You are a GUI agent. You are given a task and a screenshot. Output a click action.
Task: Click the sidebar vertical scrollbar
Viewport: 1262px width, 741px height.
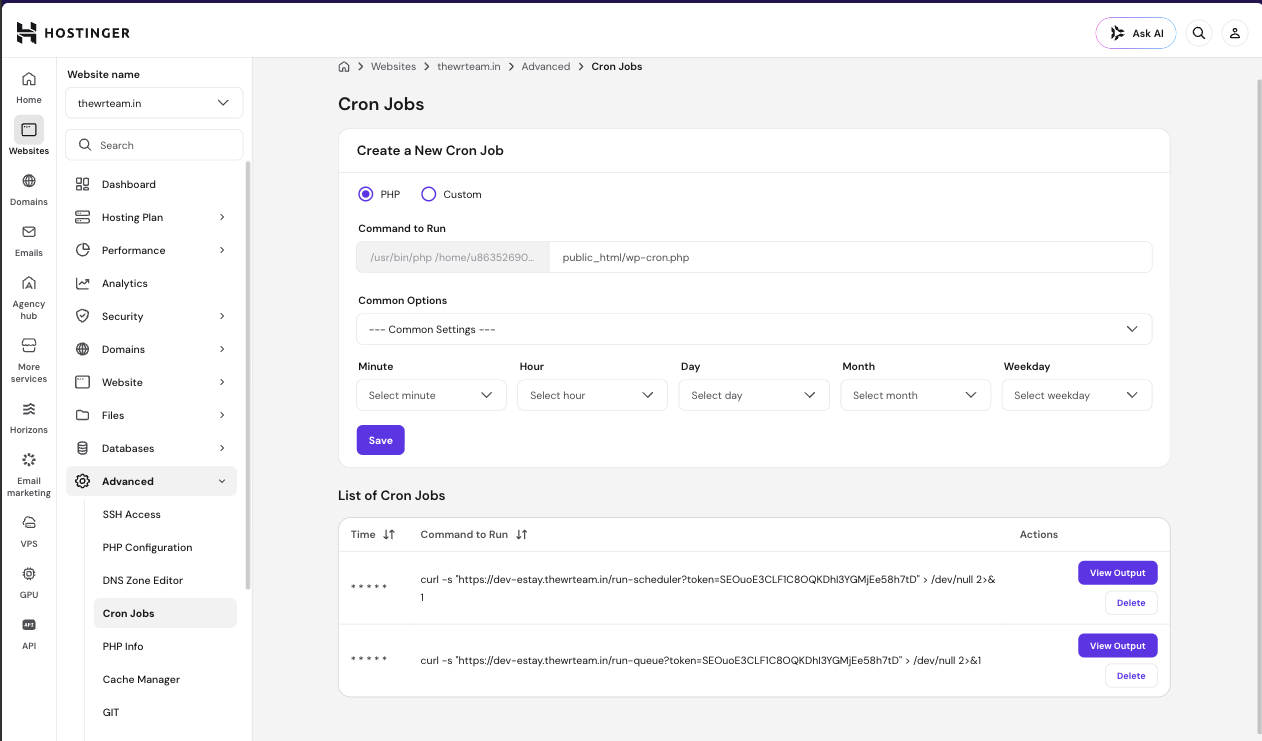[x=248, y=375]
